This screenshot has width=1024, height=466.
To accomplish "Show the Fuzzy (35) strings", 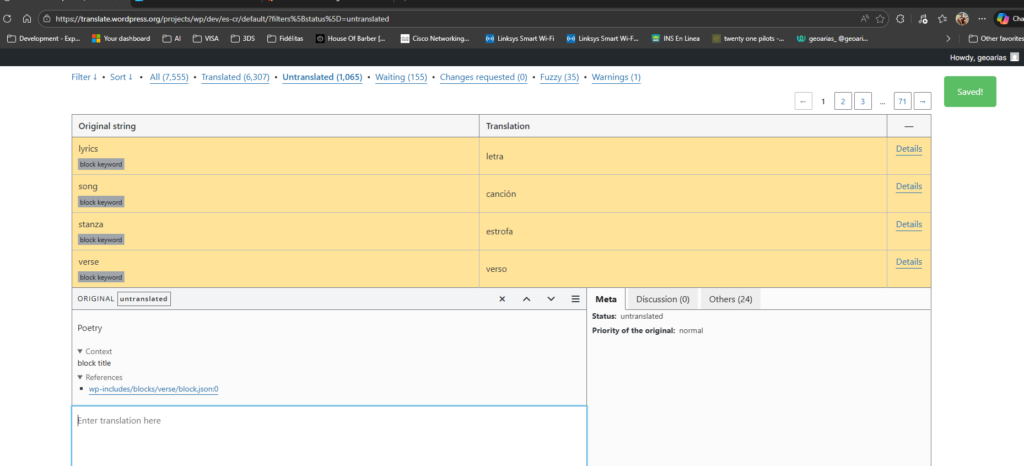I will click(x=559, y=77).
